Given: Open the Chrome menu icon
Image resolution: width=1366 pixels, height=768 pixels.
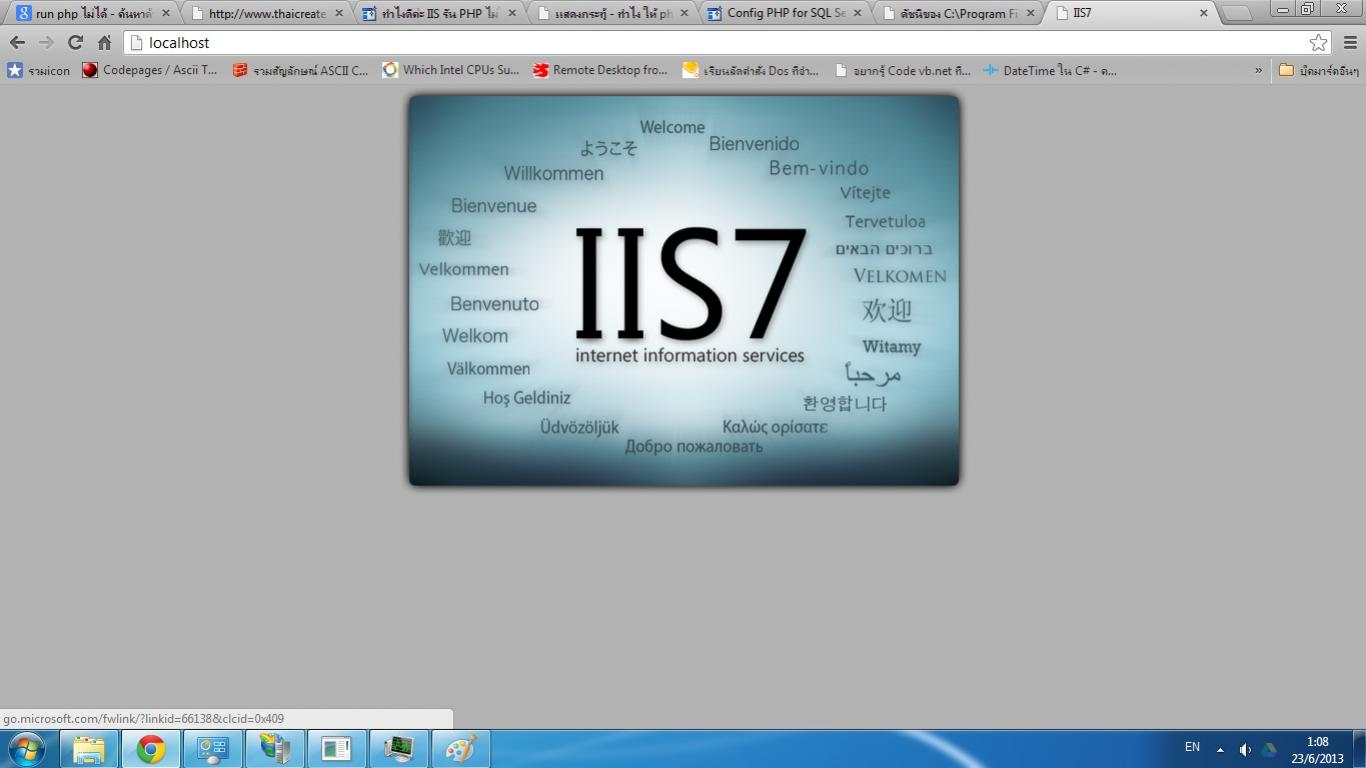Looking at the screenshot, I should point(1350,42).
